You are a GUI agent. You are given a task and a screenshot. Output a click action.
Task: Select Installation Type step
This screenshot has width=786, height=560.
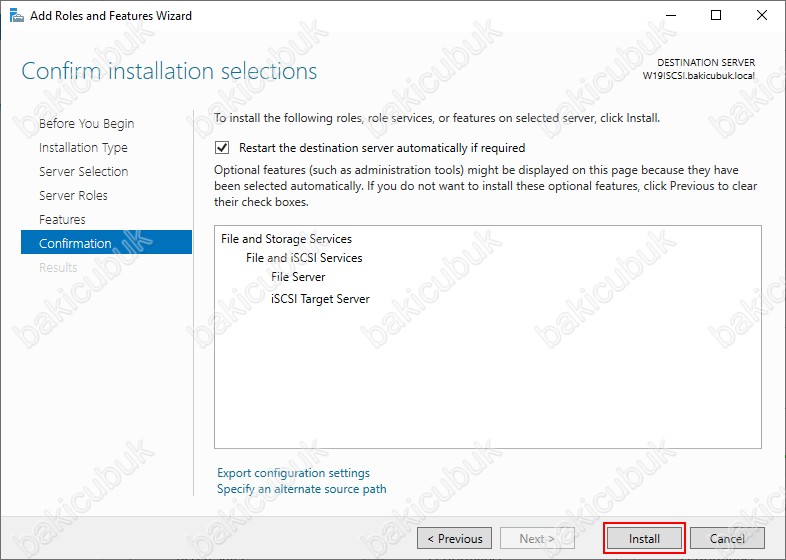click(x=83, y=147)
